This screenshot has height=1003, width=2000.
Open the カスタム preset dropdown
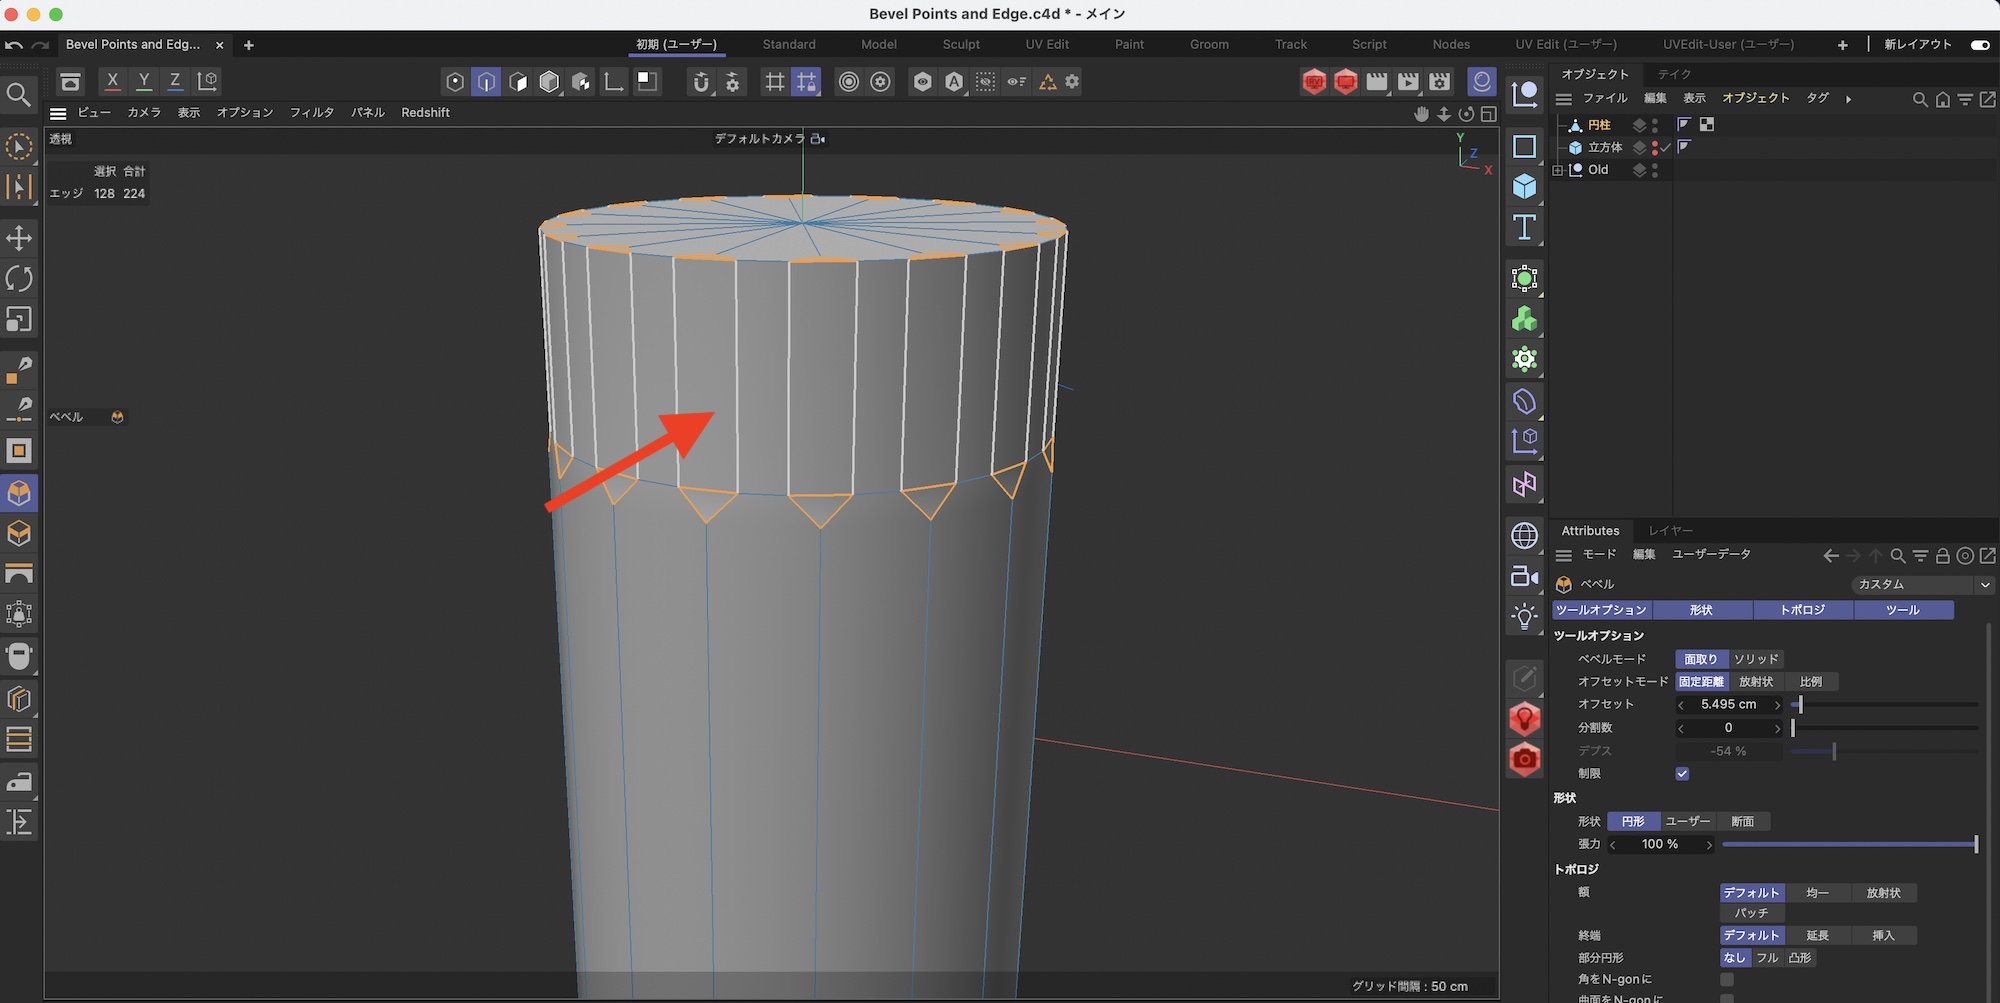(1920, 585)
